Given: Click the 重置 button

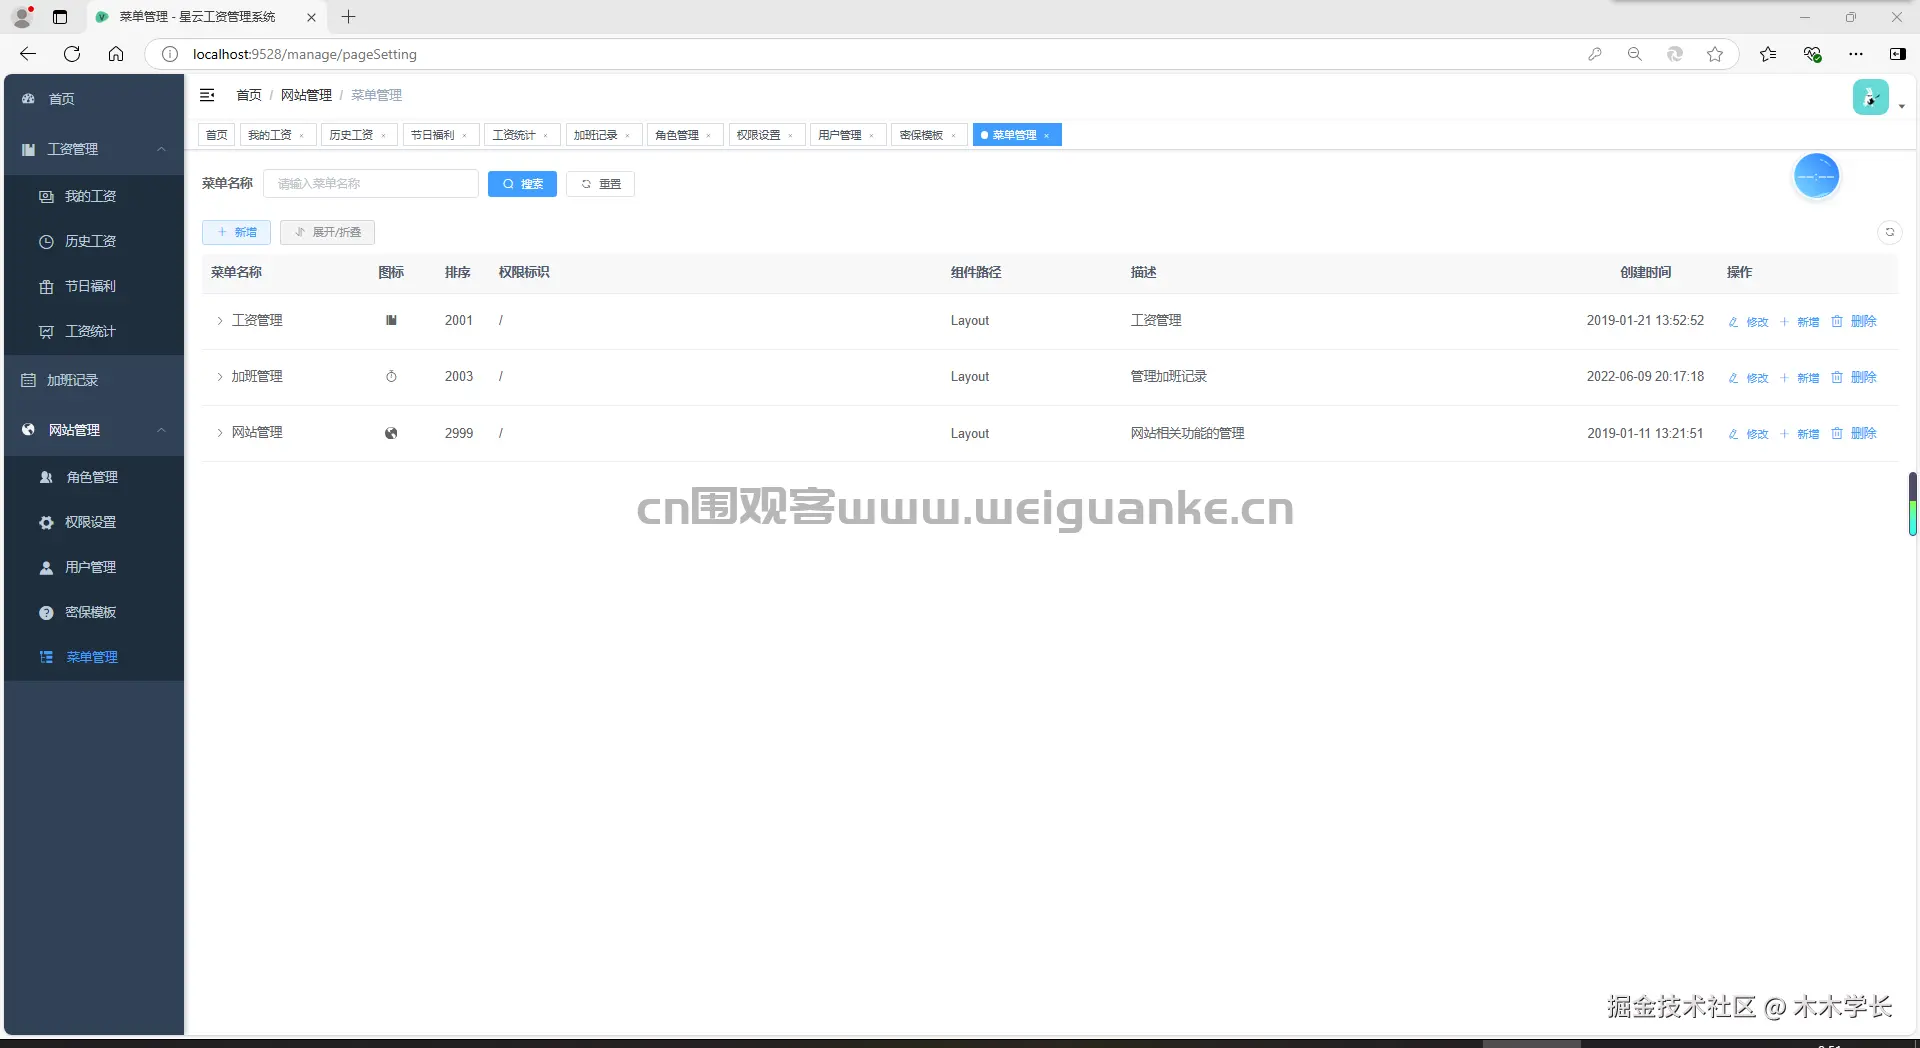Looking at the screenshot, I should tap(600, 184).
